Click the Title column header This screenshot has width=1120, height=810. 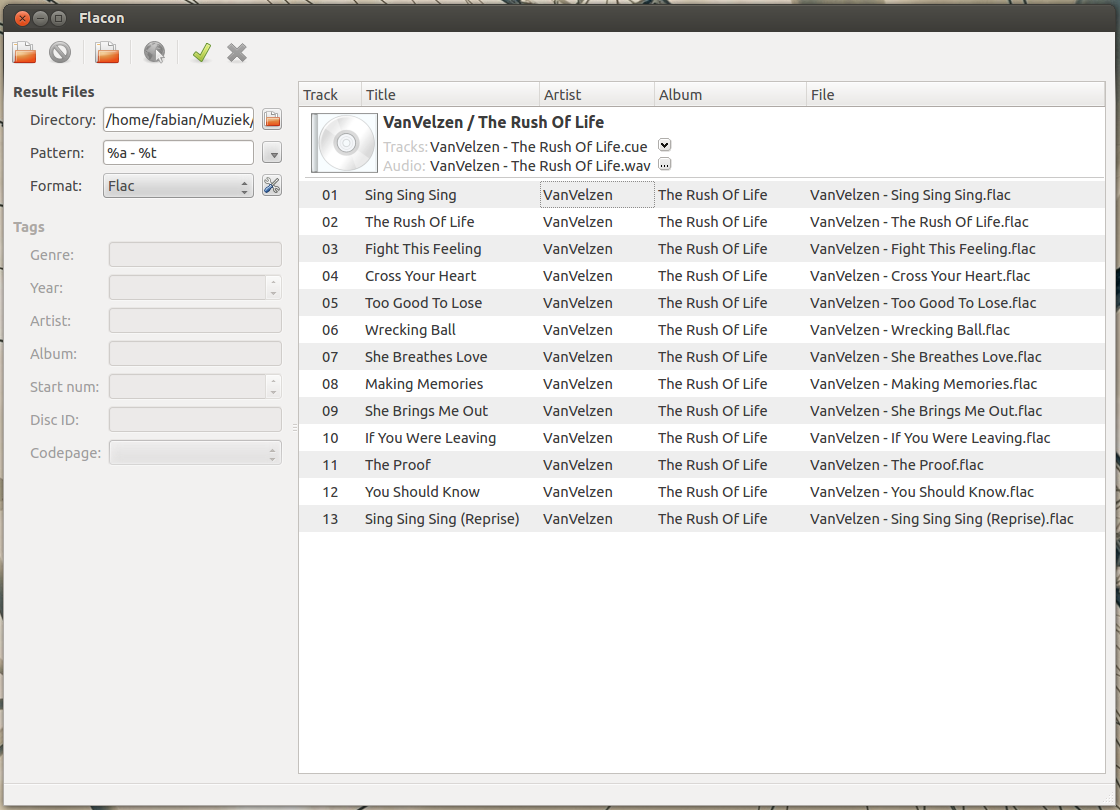pyautogui.click(x=450, y=95)
